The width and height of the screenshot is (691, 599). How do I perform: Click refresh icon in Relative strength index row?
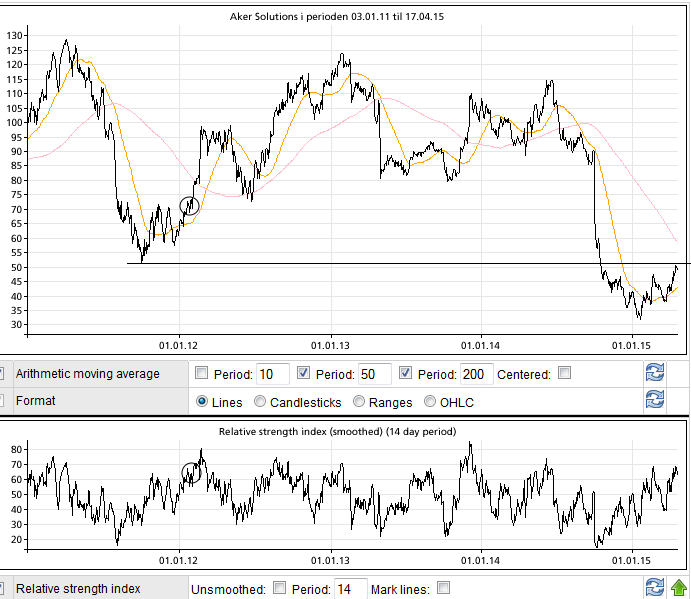pyautogui.click(x=655, y=588)
